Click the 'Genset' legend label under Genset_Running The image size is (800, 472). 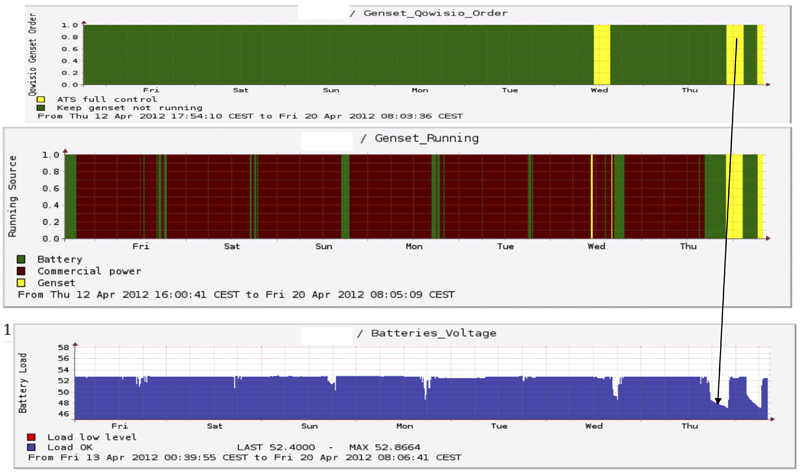56,283
